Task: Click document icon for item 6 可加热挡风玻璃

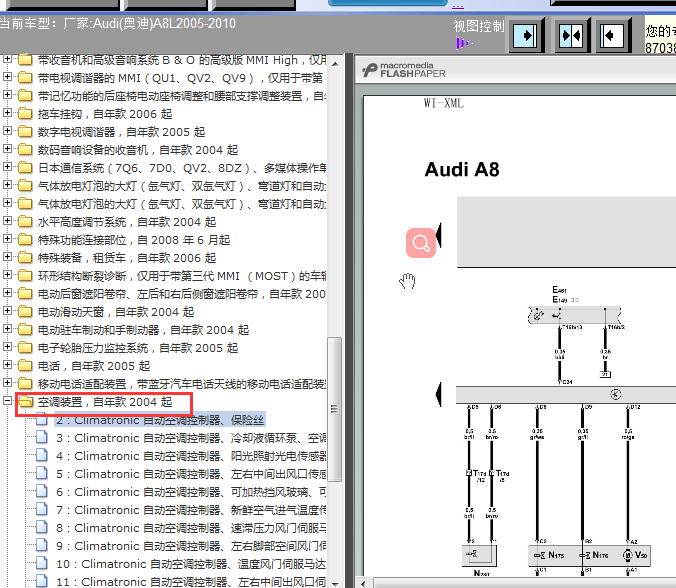Action: pyautogui.click(x=42, y=491)
